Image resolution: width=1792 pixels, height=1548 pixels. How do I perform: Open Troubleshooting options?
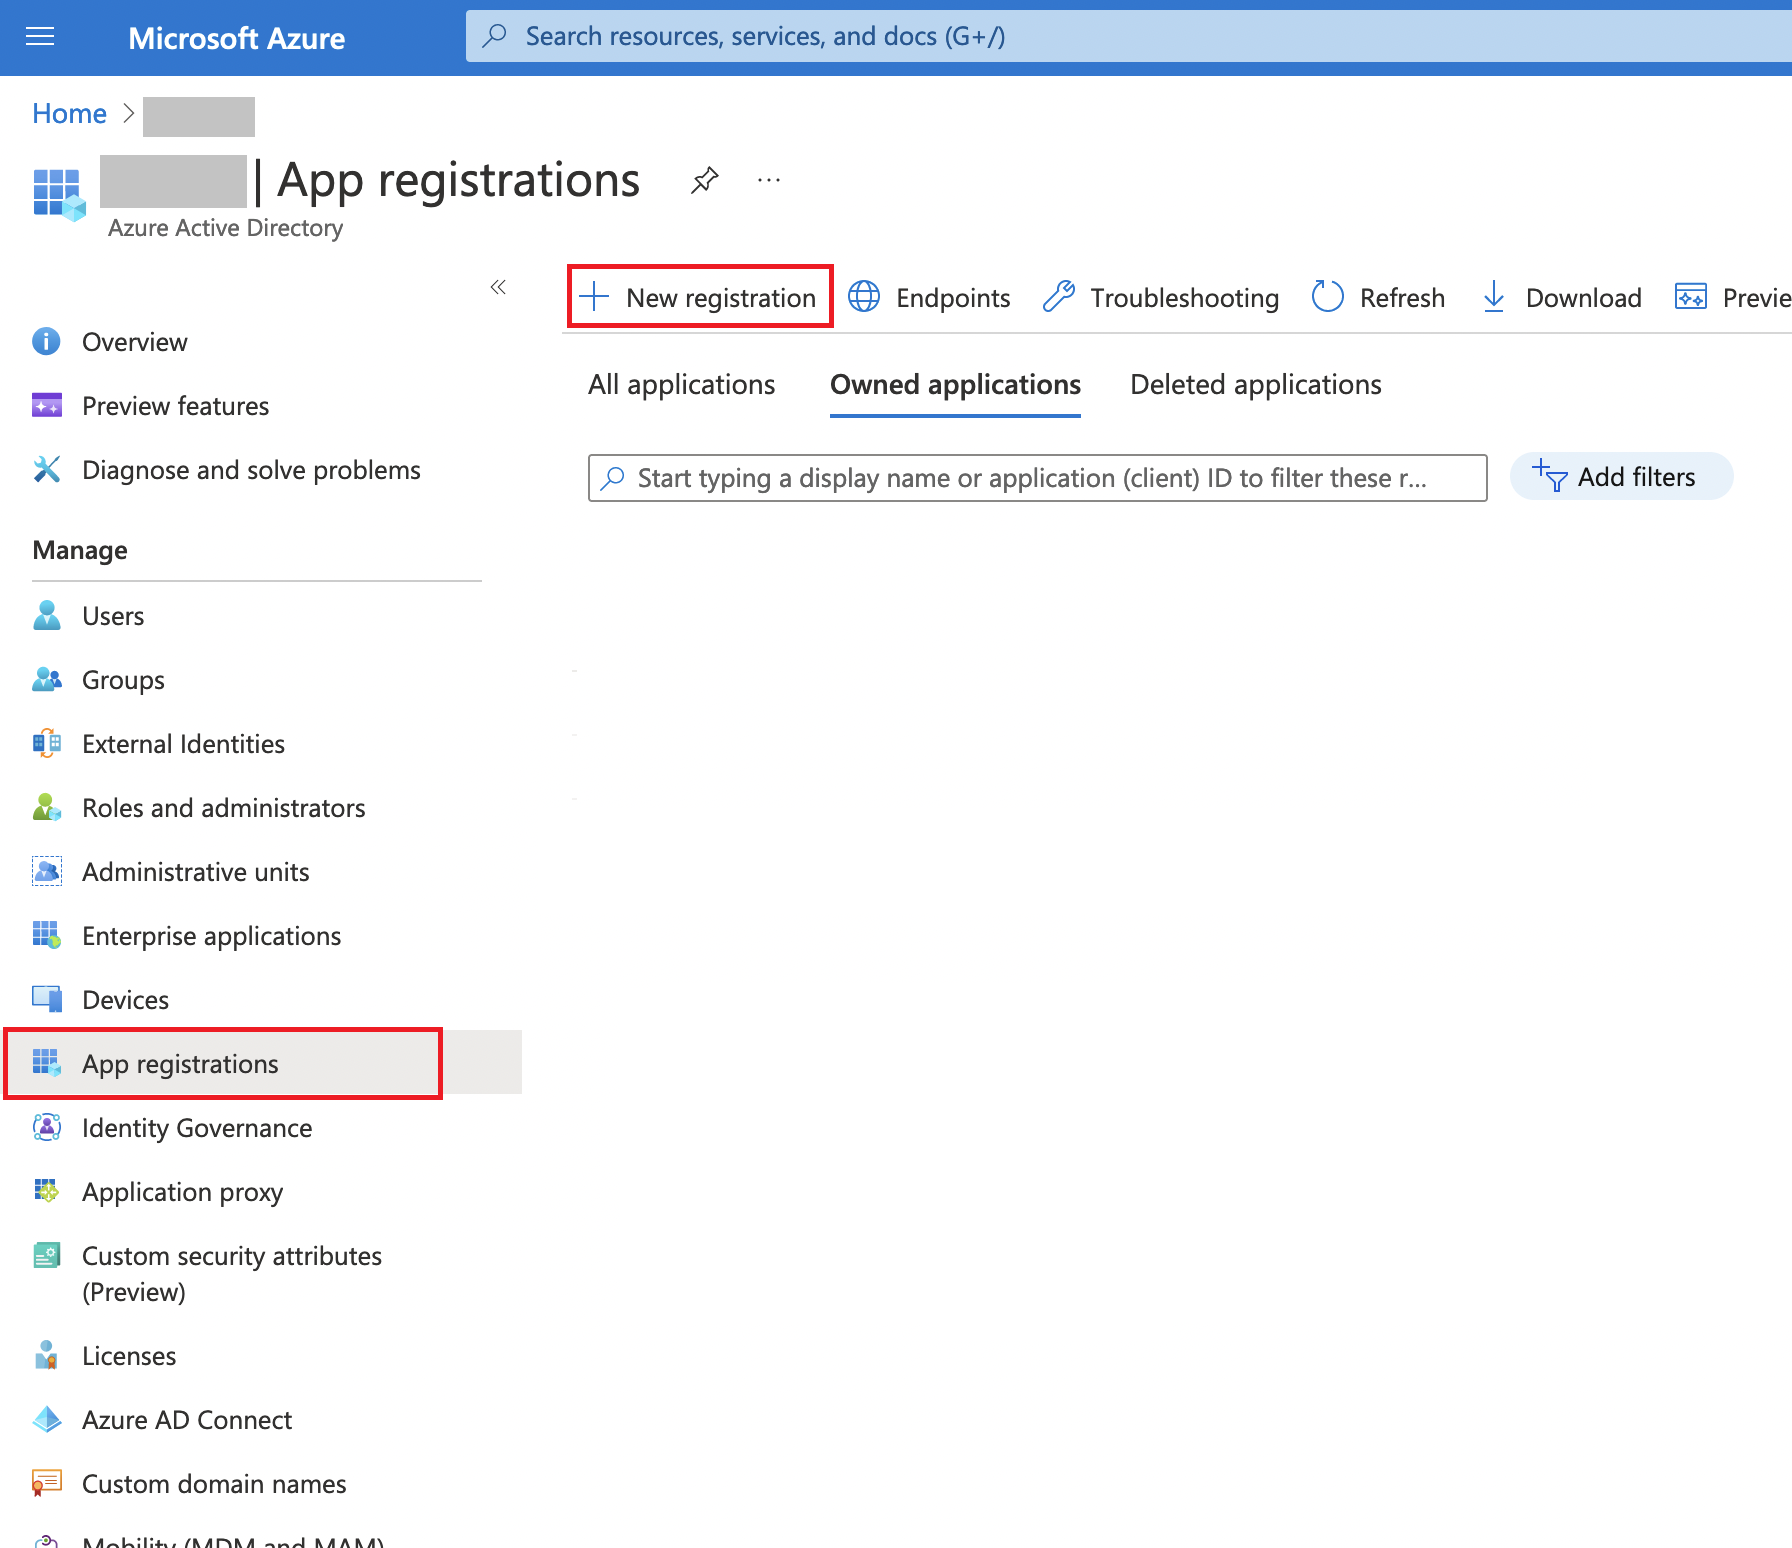click(x=1160, y=297)
